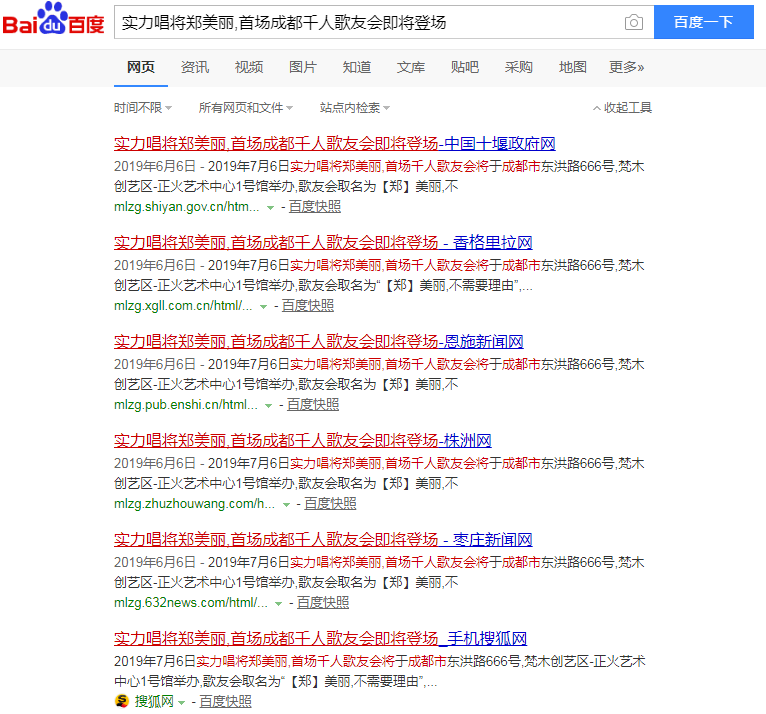
Task: Open 百度快照 for the 枣庄新闻网 result
Action: click(x=323, y=602)
